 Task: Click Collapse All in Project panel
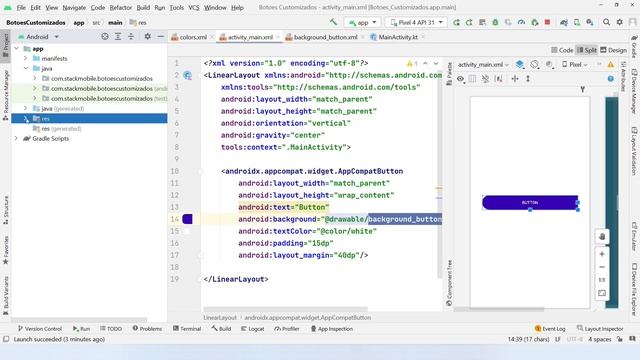[x=131, y=37]
